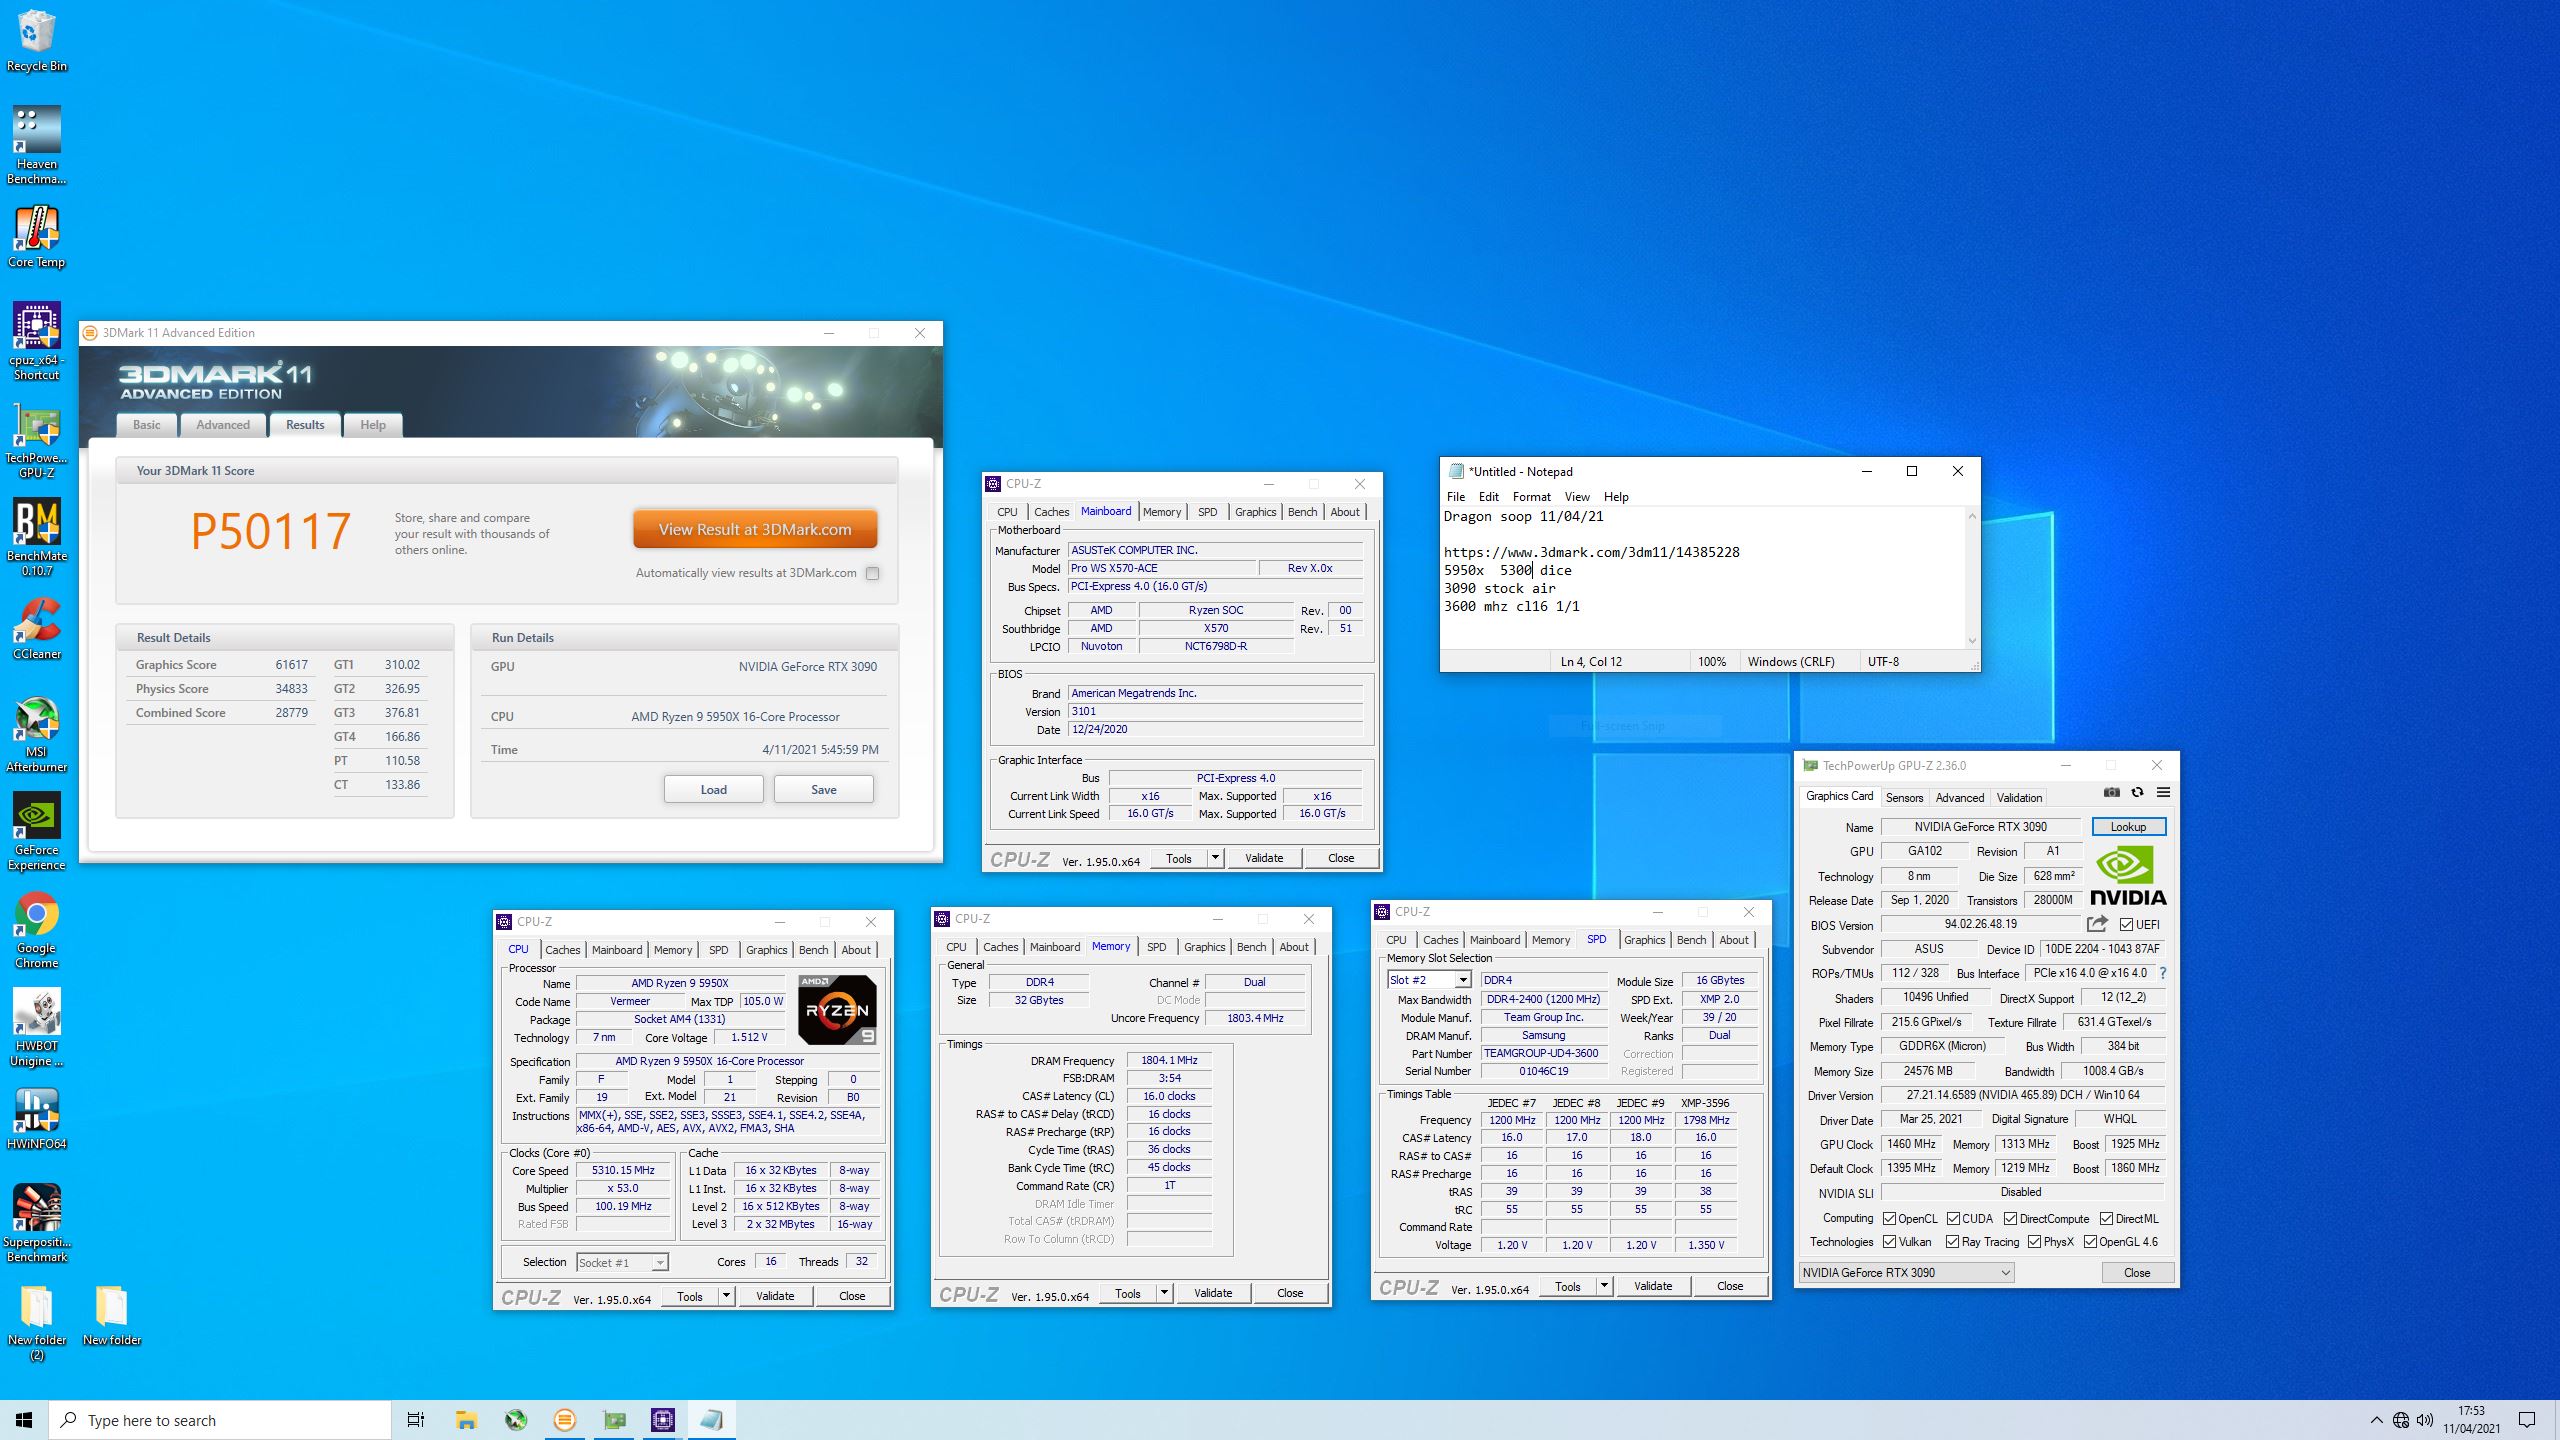2560x1440 pixels.
Task: Open Bench tab in CPU-Z Mainboard window
Action: coord(1302,512)
